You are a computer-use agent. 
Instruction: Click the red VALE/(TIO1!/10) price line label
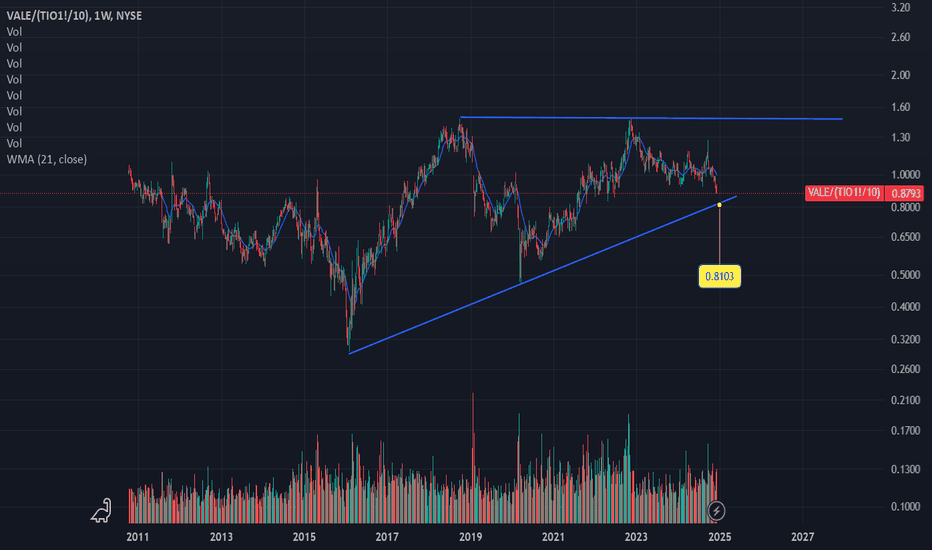pyautogui.click(x=844, y=193)
